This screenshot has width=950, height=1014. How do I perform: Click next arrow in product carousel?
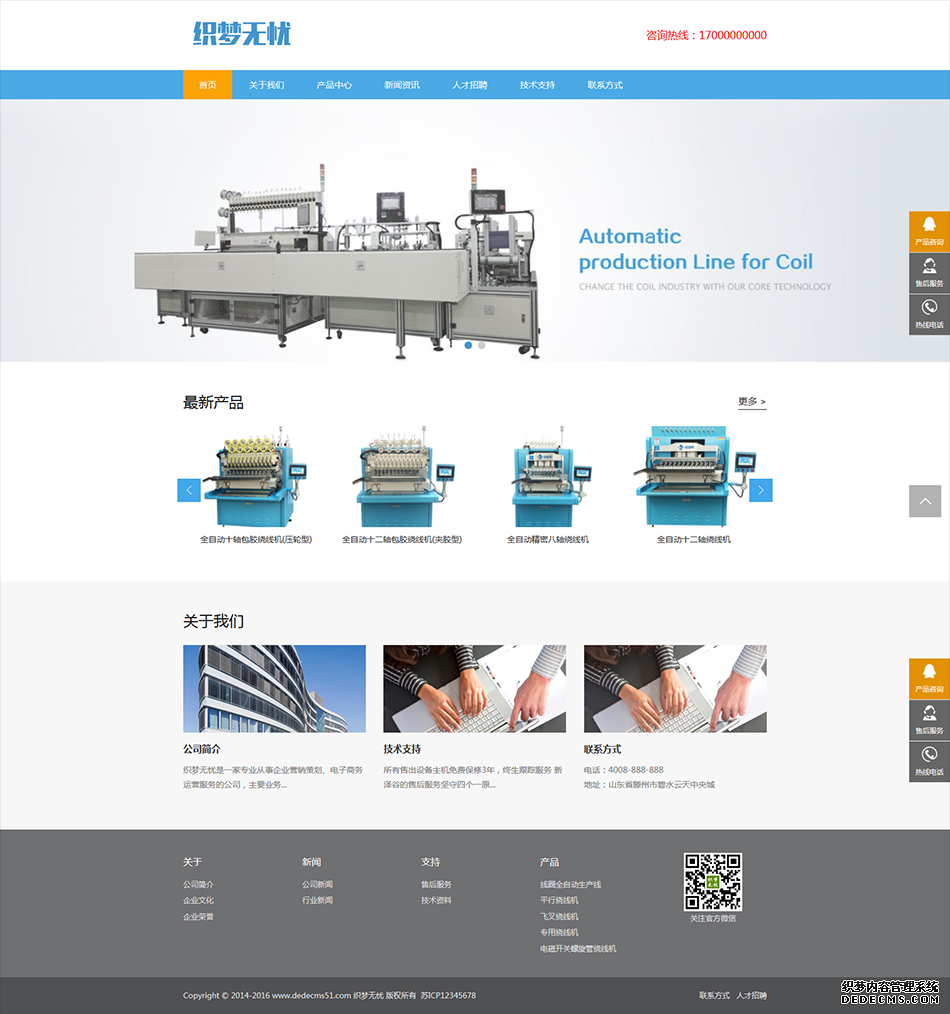761,490
